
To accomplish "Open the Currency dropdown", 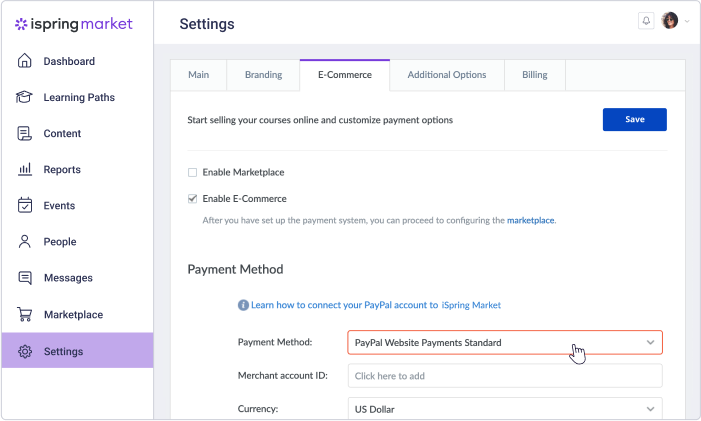I will pos(505,408).
